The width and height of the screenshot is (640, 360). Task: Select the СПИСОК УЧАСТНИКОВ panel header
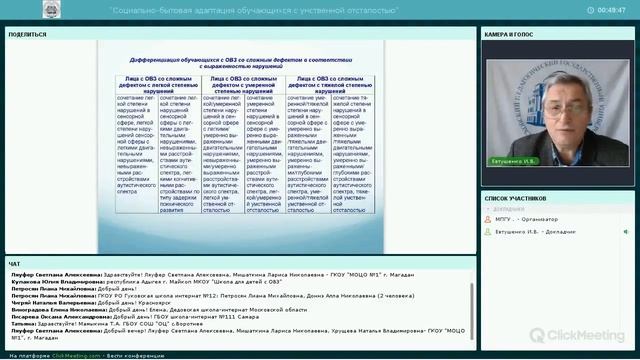[x=558, y=198]
